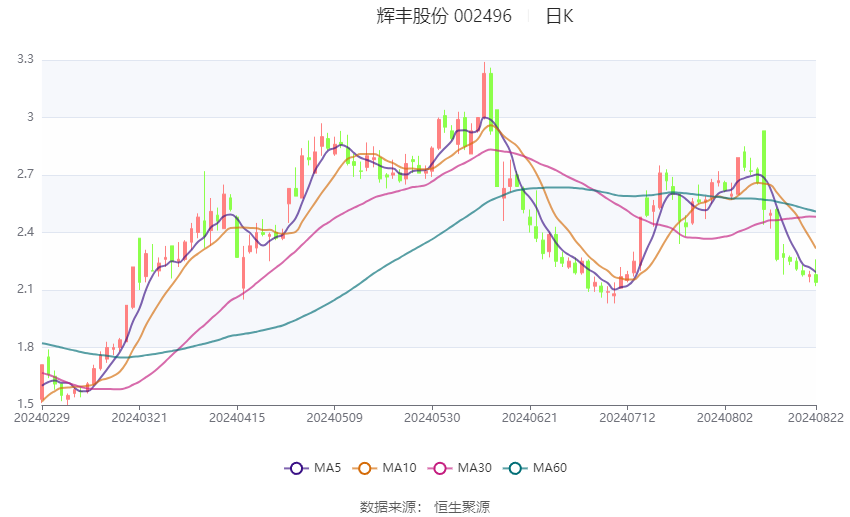Click the x-axis date label 20240509
Image resolution: width=850 pixels, height=517 pixels.
pyautogui.click(x=334, y=418)
